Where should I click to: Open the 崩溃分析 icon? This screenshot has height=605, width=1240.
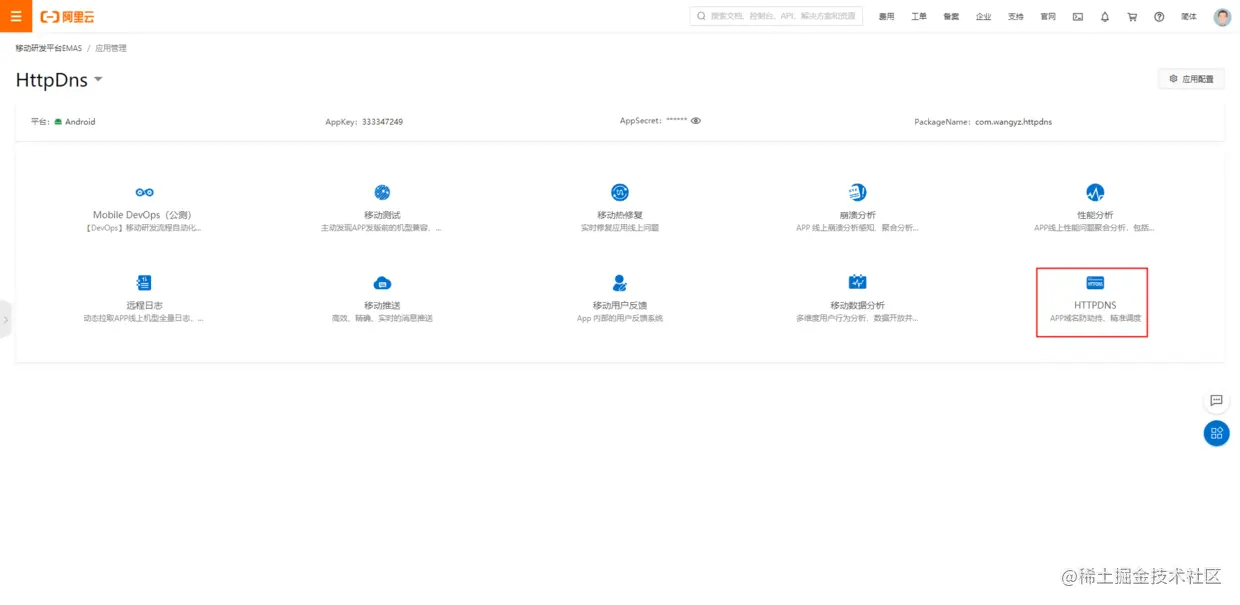(x=857, y=192)
